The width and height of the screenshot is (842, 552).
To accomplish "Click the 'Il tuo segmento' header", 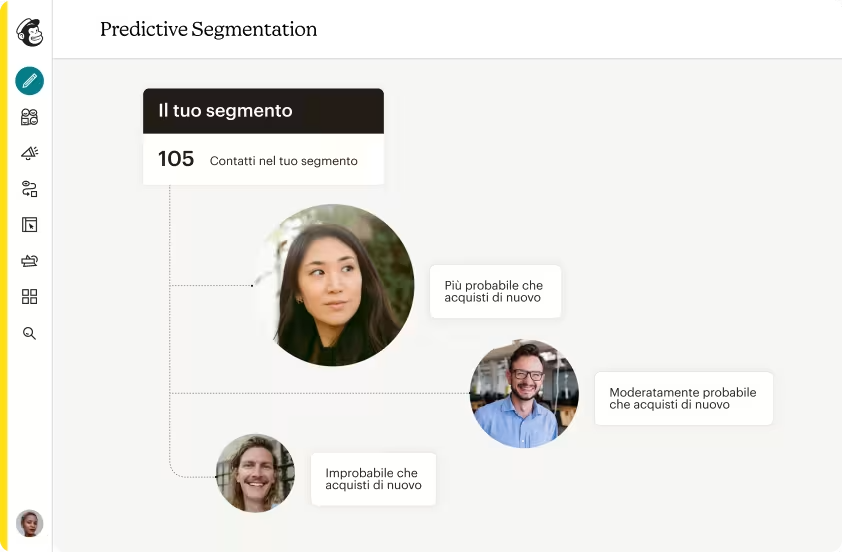I will [x=263, y=111].
